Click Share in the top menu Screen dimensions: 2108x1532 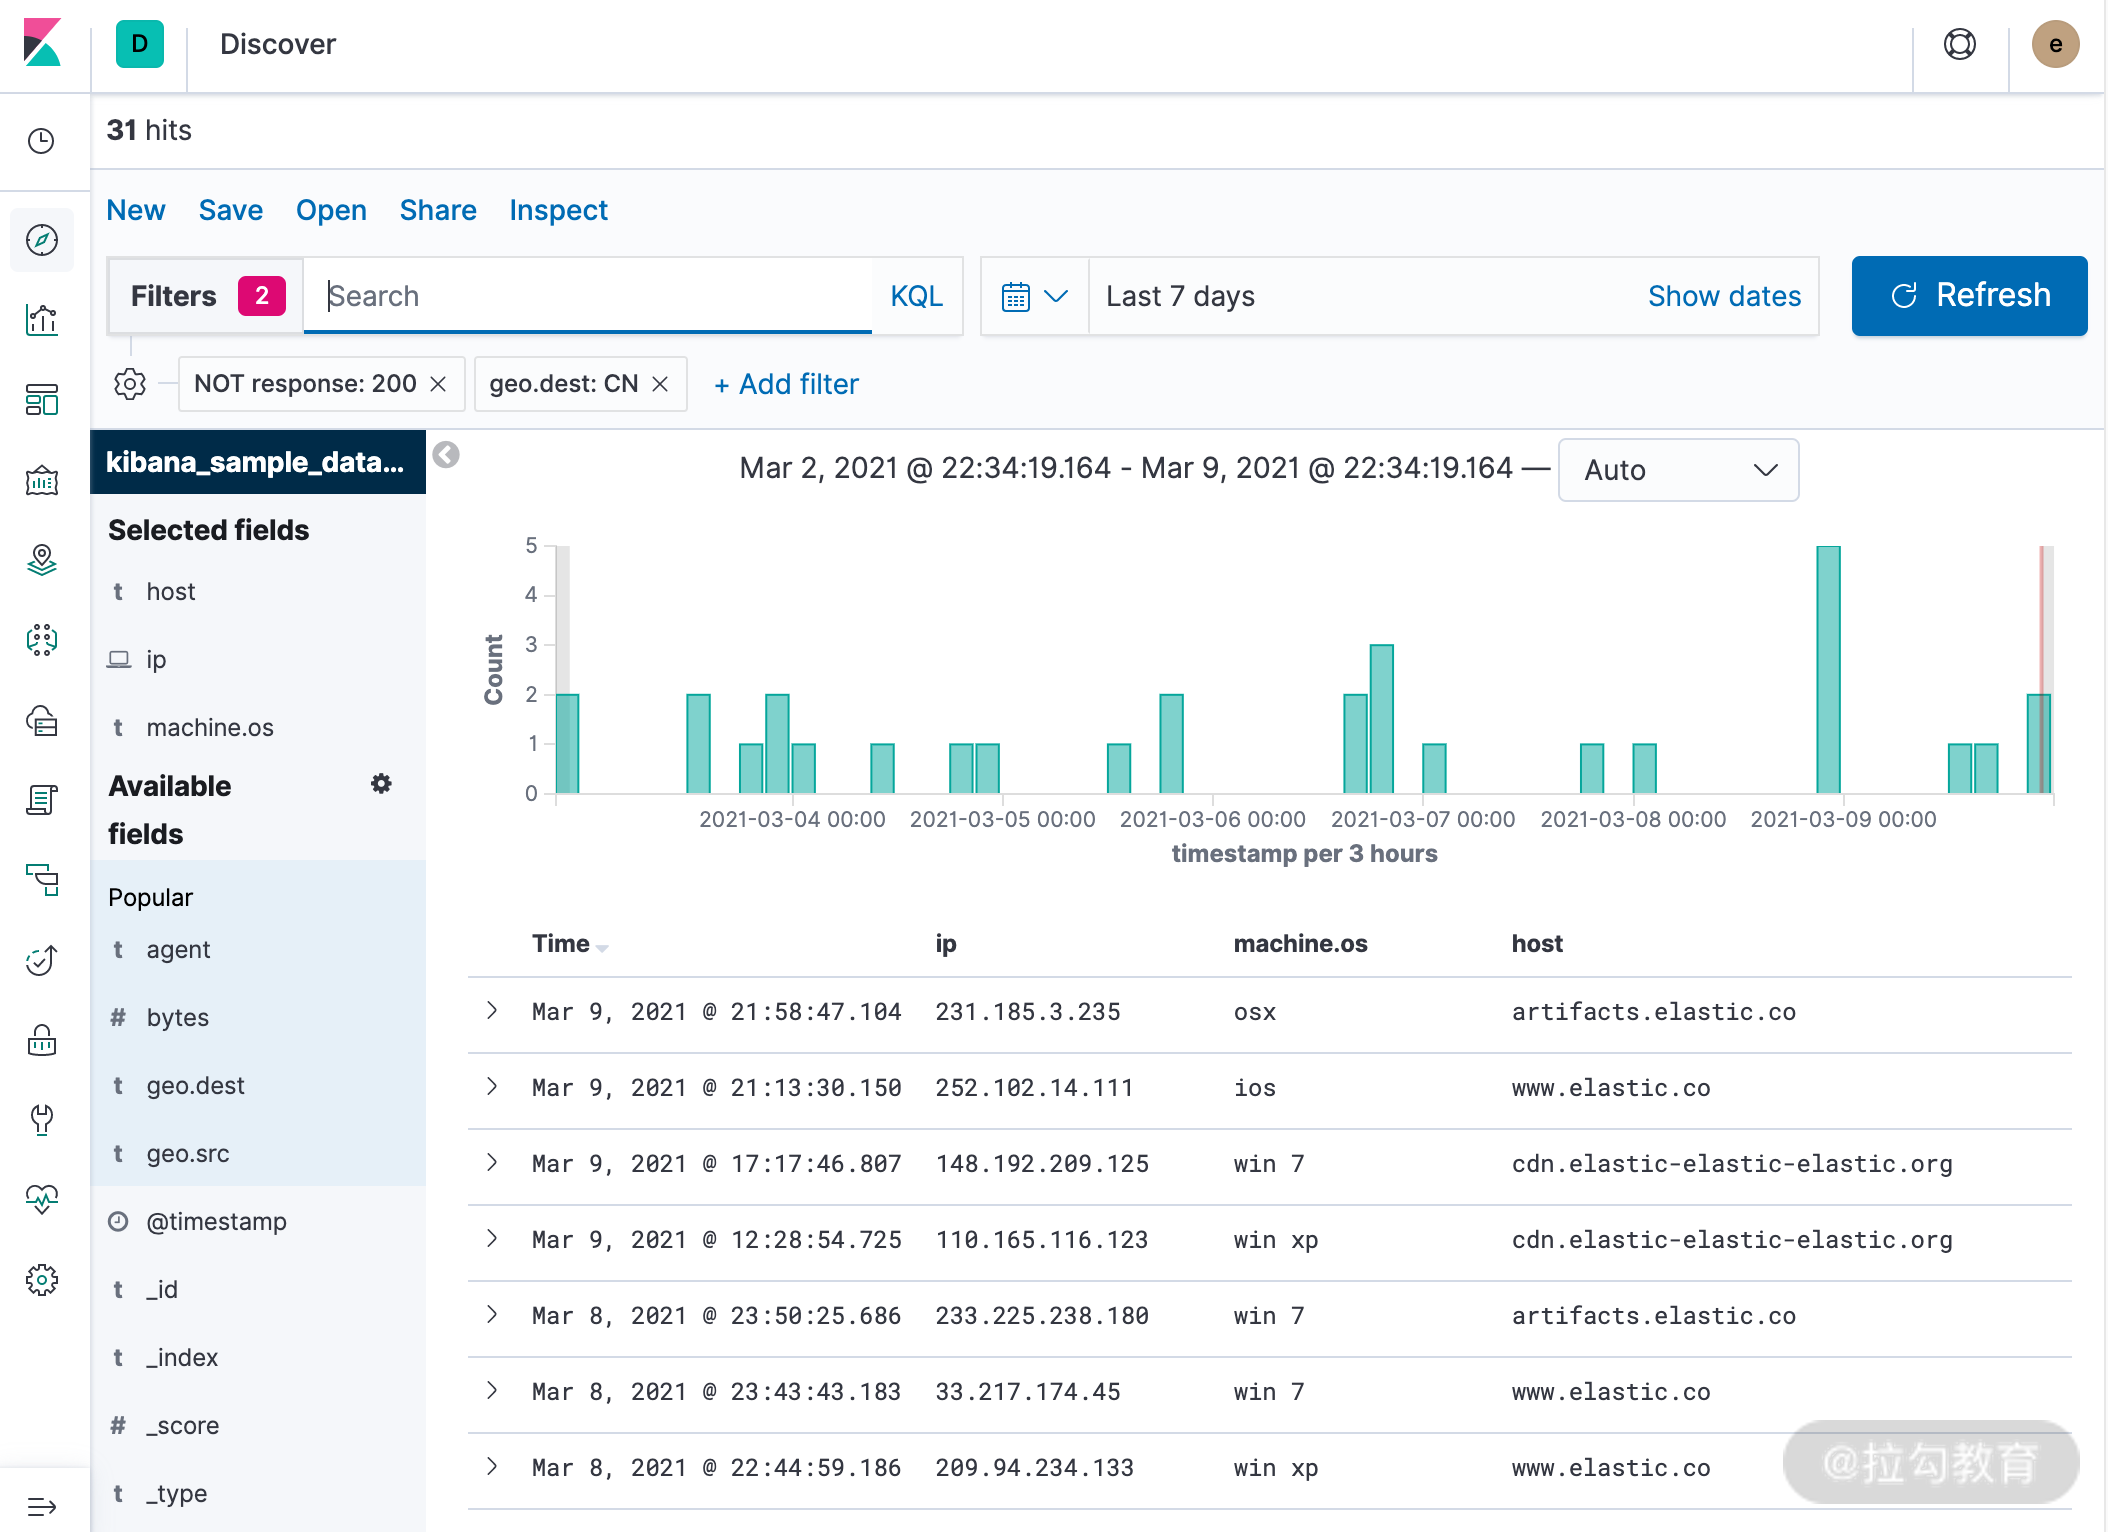438,210
